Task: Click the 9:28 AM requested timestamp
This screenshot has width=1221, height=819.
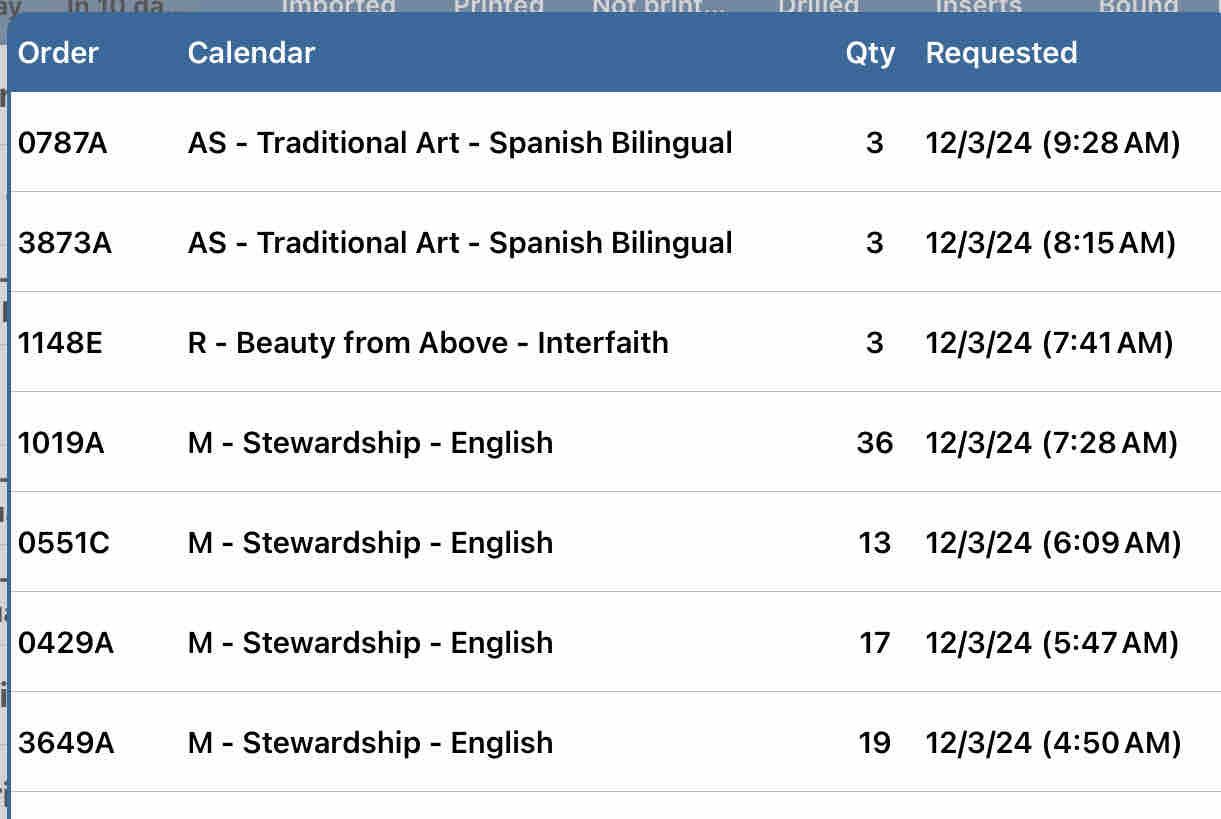Action: pyautogui.click(x=1053, y=143)
